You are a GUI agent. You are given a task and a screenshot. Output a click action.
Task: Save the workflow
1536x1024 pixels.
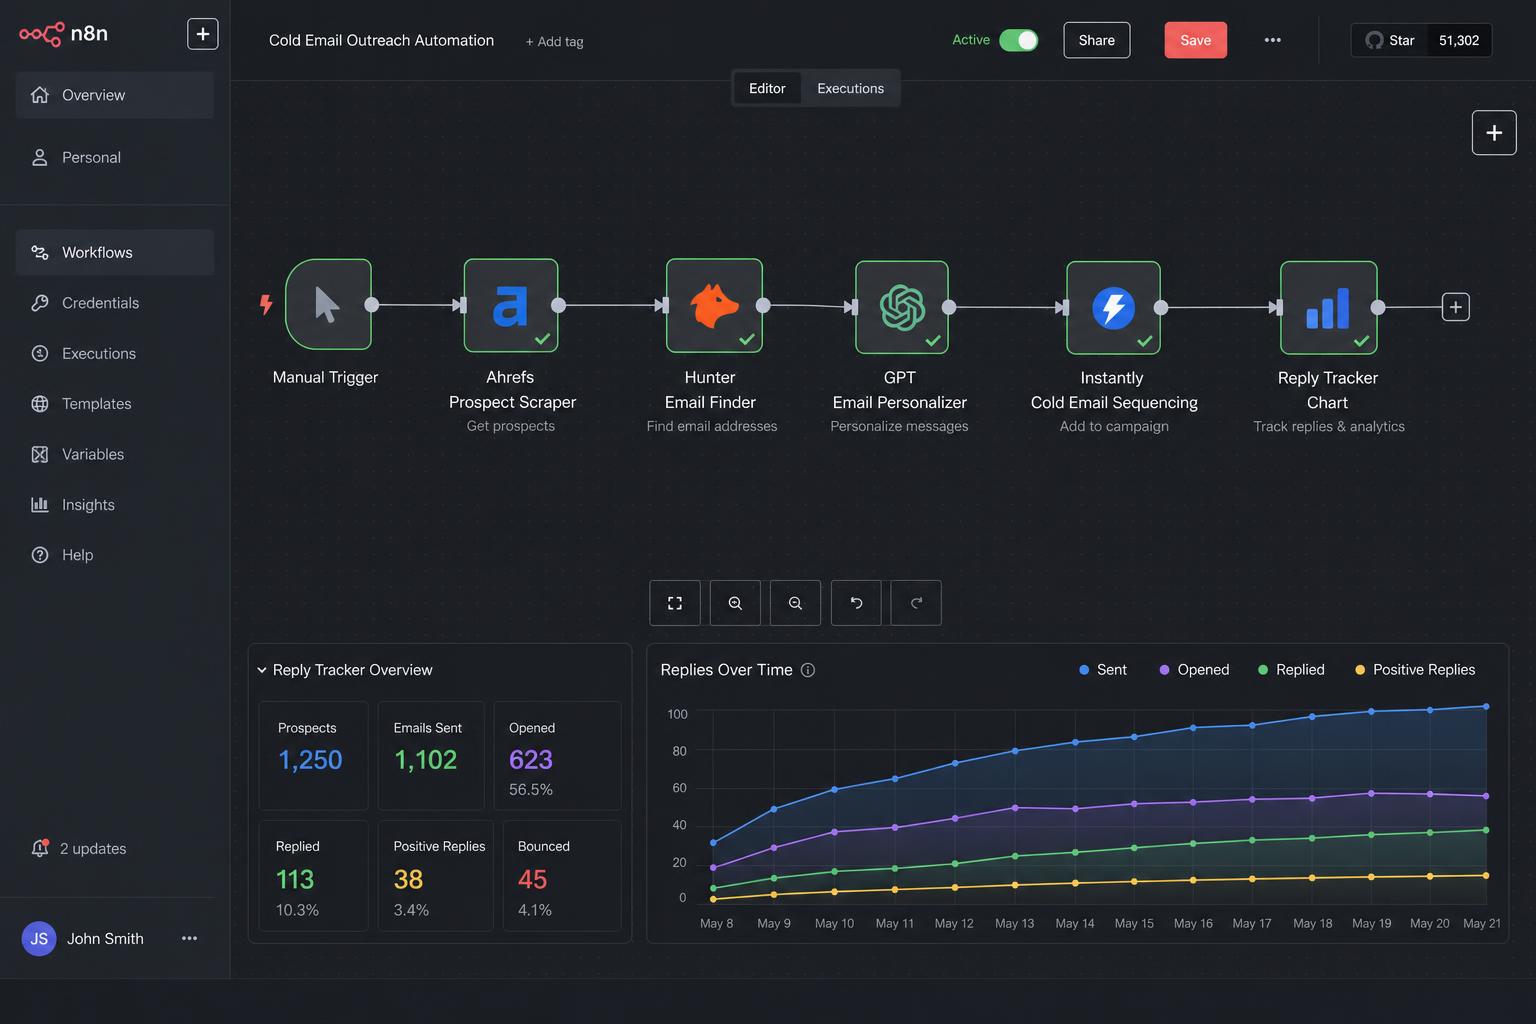coord(1195,40)
